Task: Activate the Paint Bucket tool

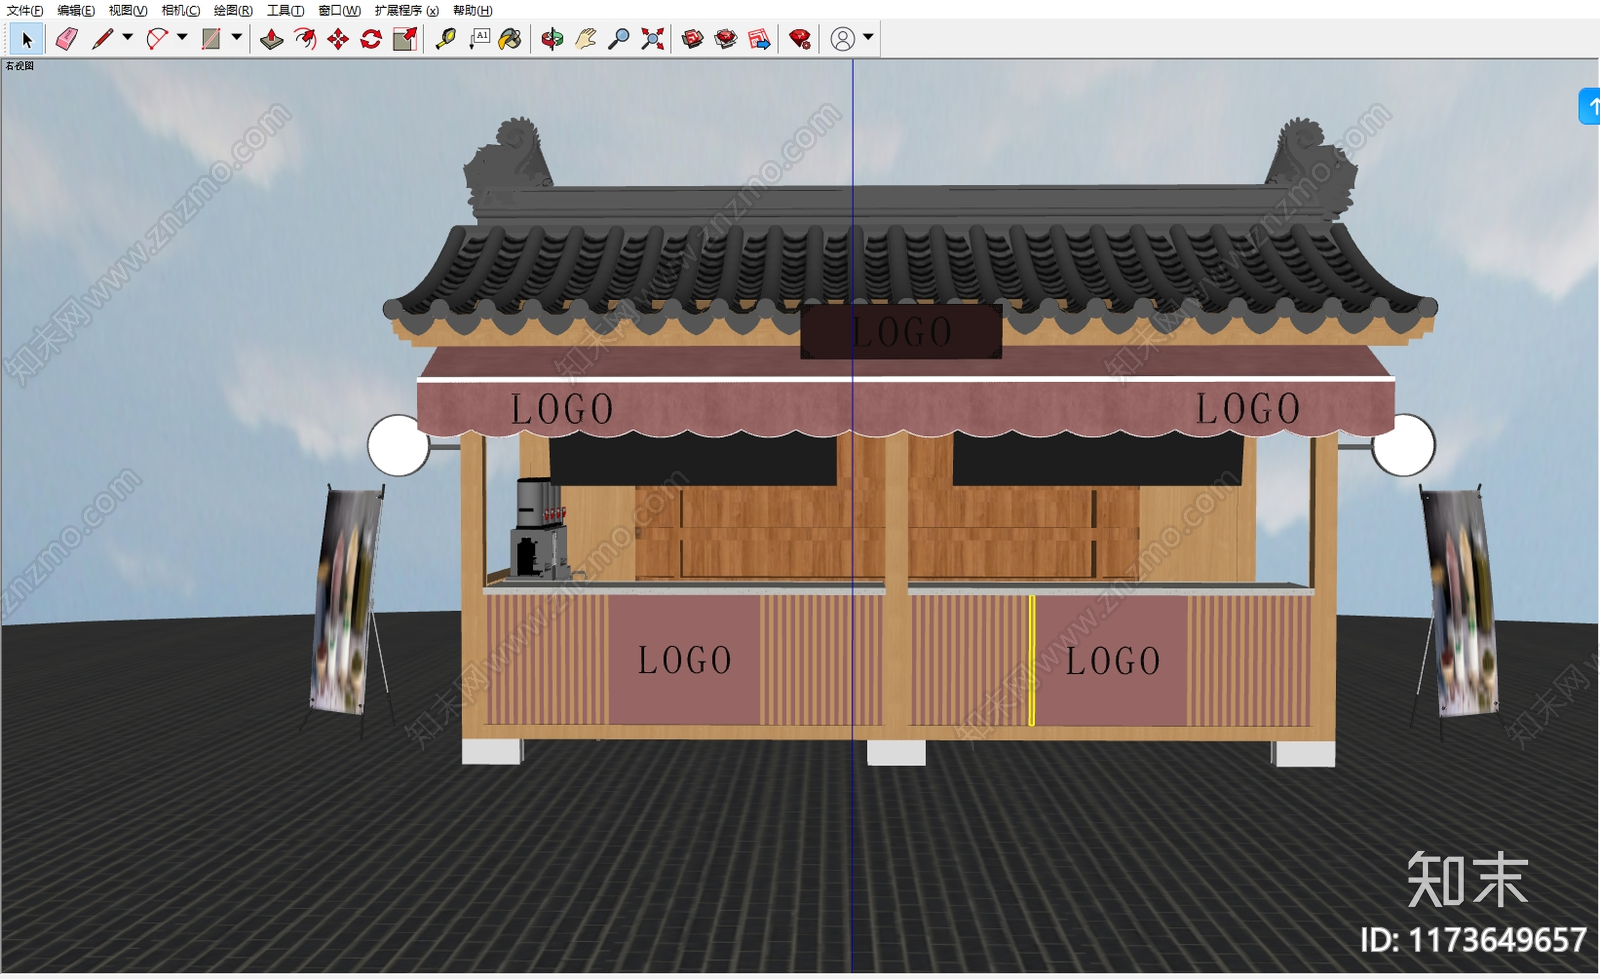Action: [x=510, y=39]
